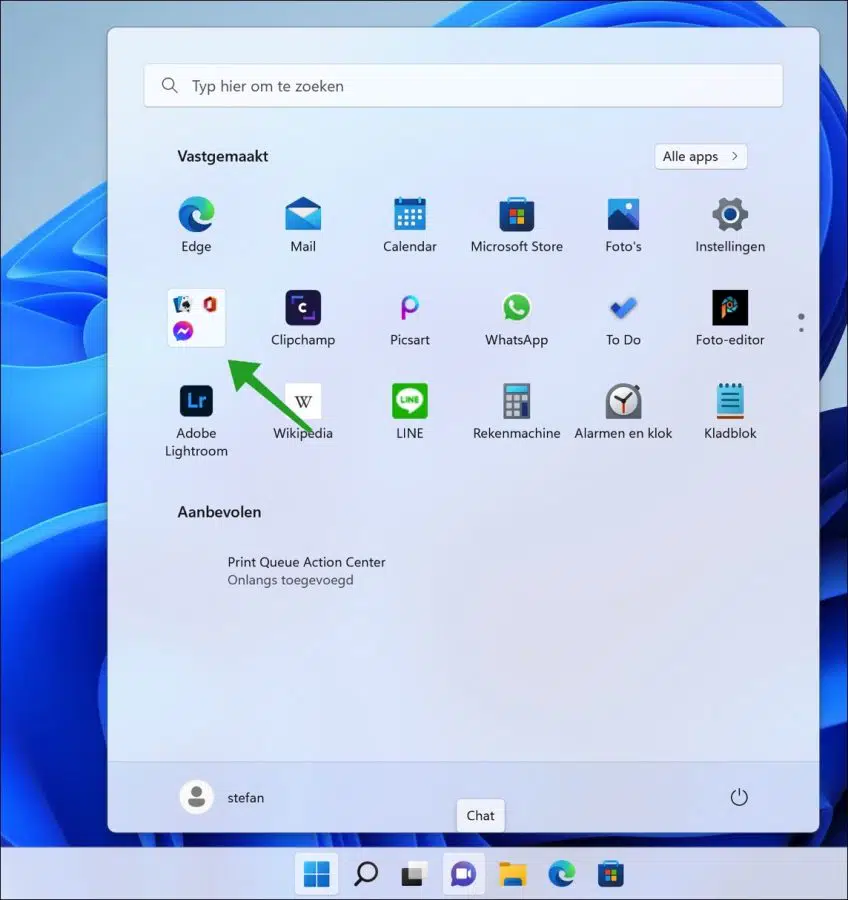
Task: Open the Wikipedia app
Action: tap(303, 412)
